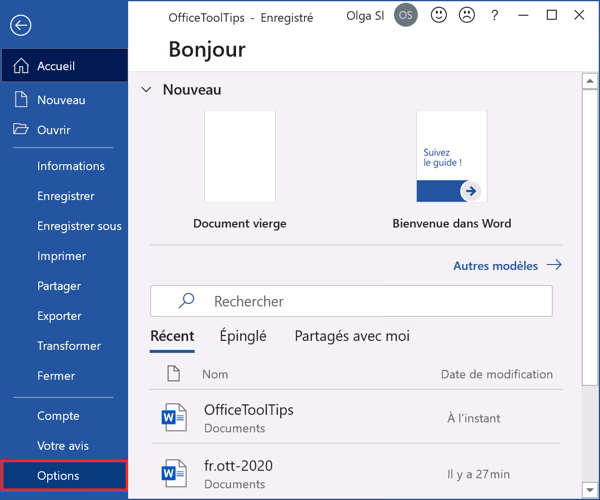The height and width of the screenshot is (500, 600).
Task: Click the document icon in the list header
Action: pyautogui.click(x=173, y=373)
